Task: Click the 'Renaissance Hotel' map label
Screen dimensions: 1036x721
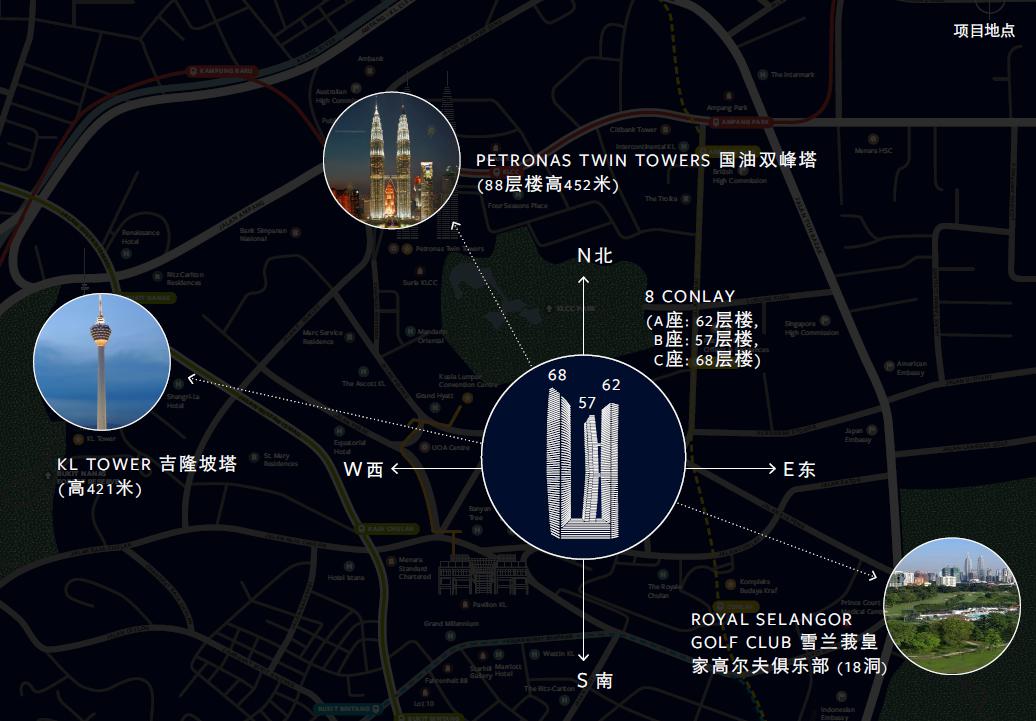Action: click(x=140, y=237)
